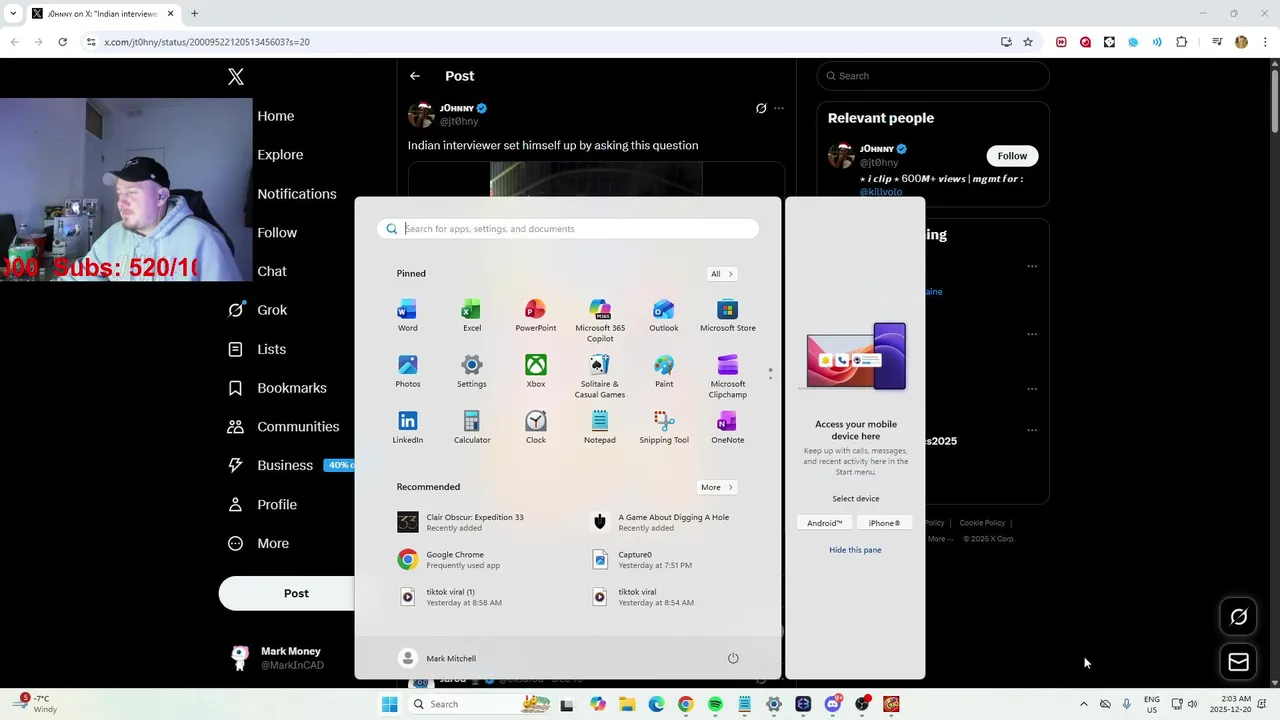1280x720 pixels.
Task: Launch the Calculator app
Action: pos(472,427)
